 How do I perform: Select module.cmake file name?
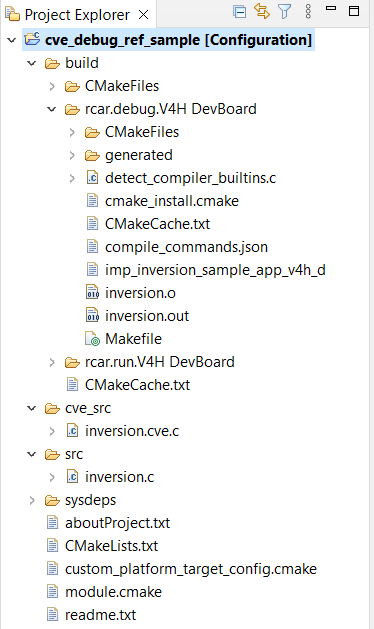point(113,592)
